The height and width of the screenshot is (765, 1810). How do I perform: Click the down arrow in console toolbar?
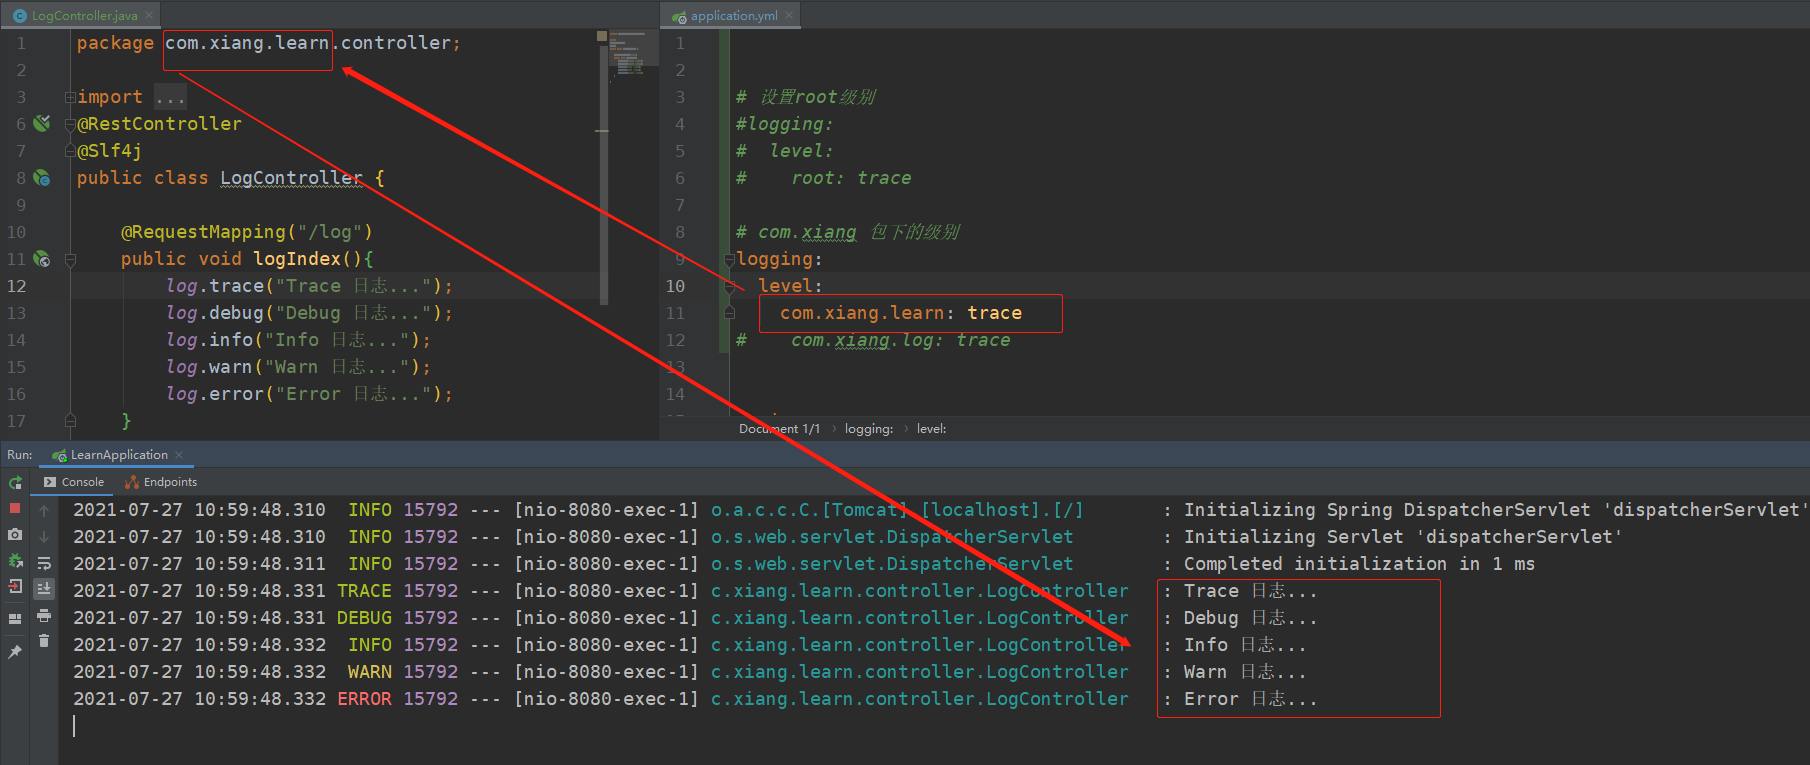(x=44, y=536)
